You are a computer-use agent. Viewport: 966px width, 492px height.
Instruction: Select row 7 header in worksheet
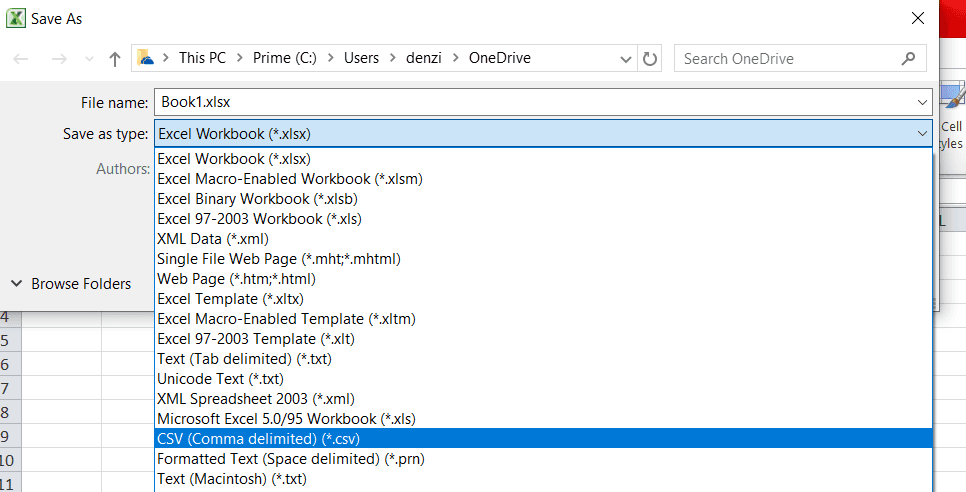point(10,389)
